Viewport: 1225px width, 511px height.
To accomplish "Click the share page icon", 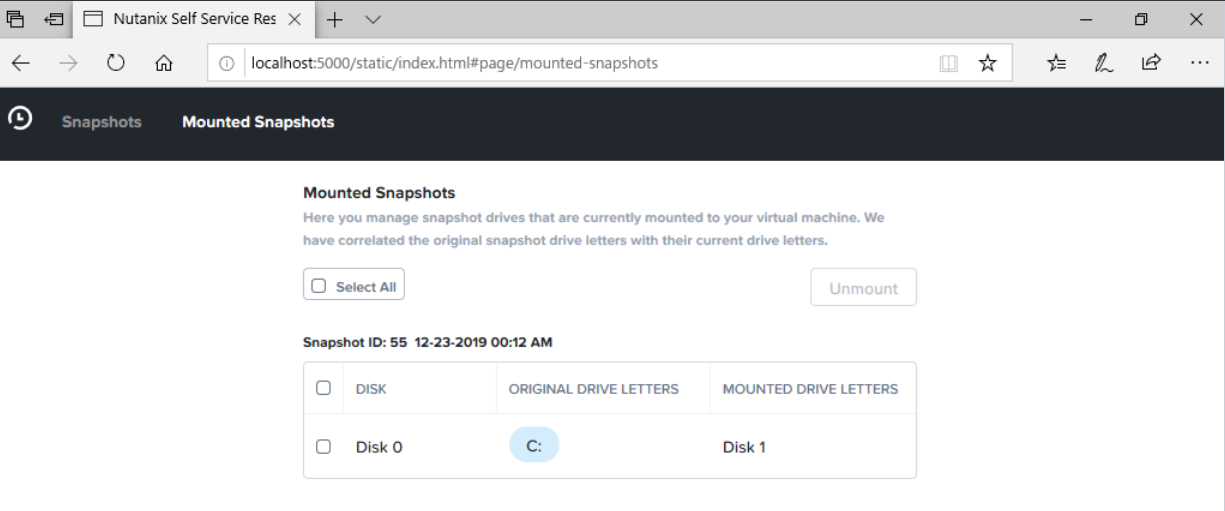I will coord(1151,63).
